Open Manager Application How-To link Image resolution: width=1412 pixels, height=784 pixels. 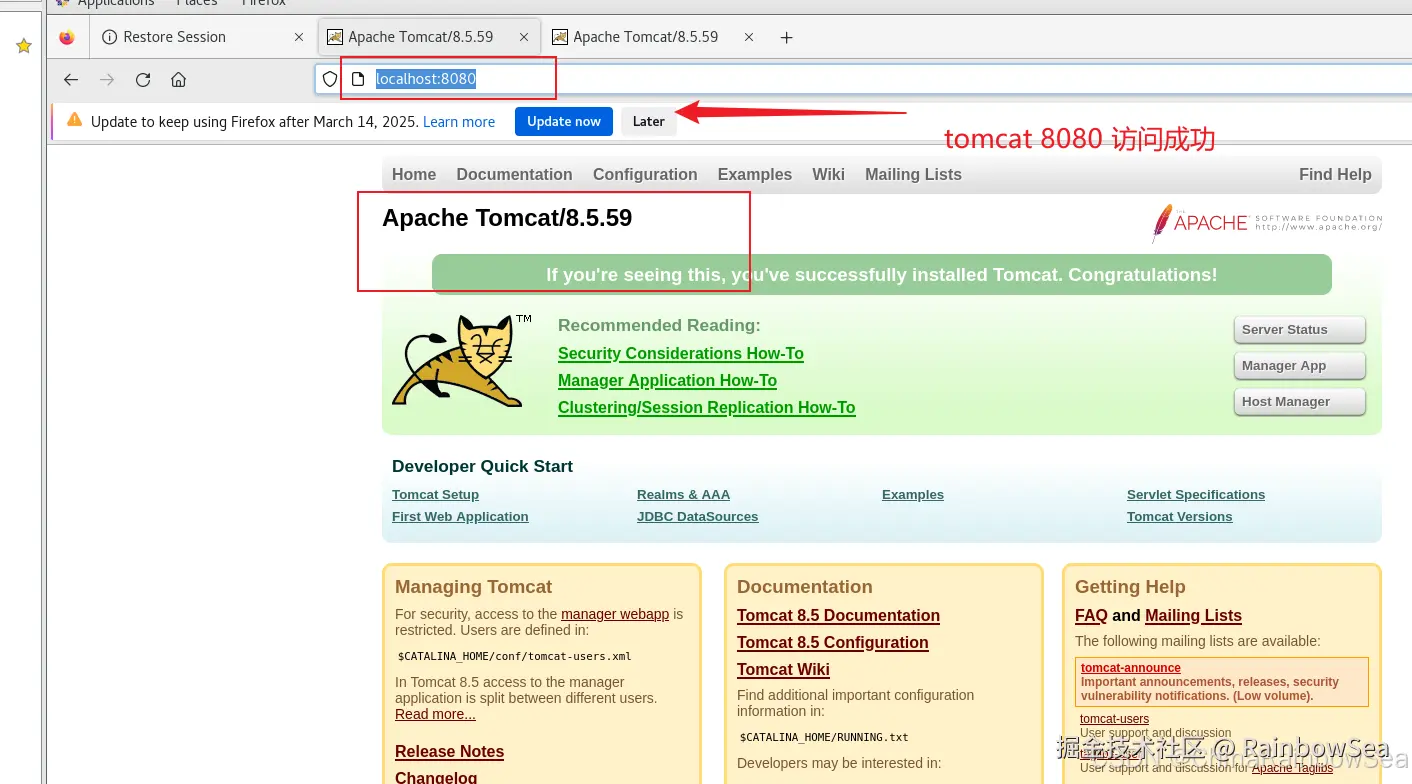click(x=667, y=380)
